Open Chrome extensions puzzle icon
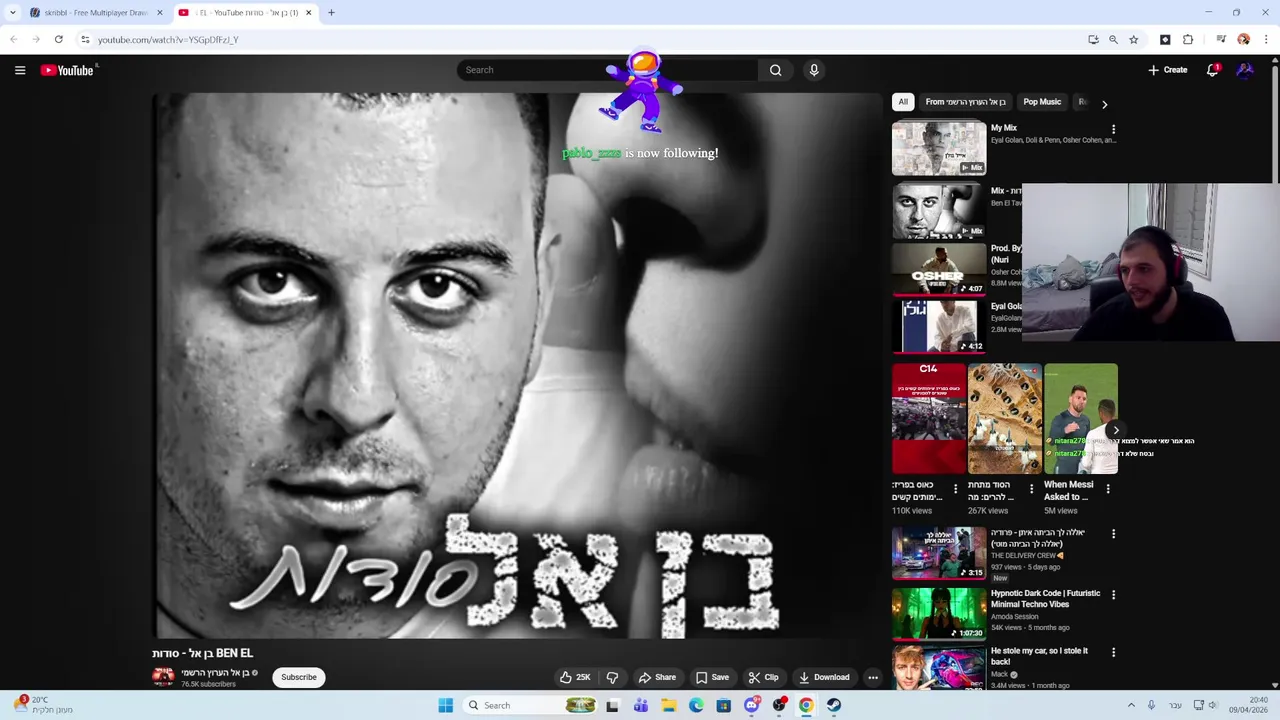 (1188, 39)
